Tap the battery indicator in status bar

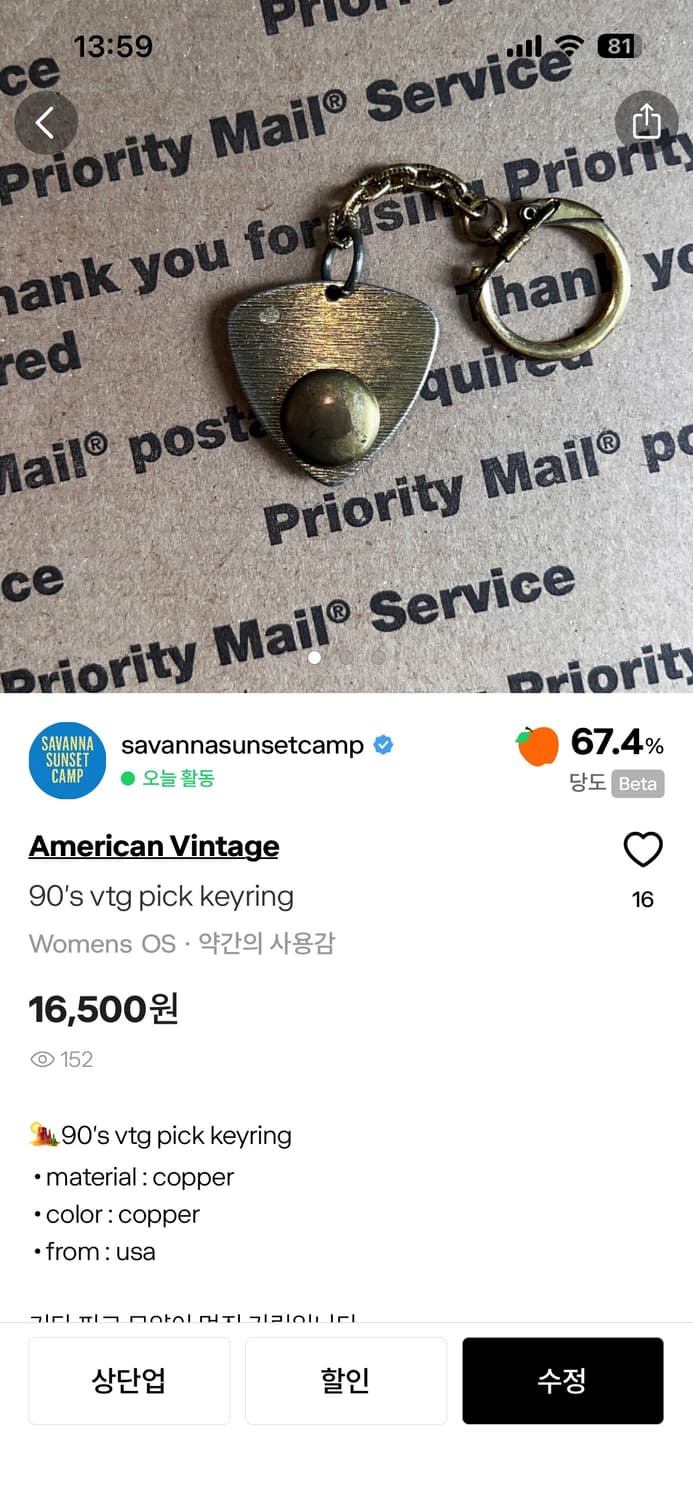(x=617, y=46)
